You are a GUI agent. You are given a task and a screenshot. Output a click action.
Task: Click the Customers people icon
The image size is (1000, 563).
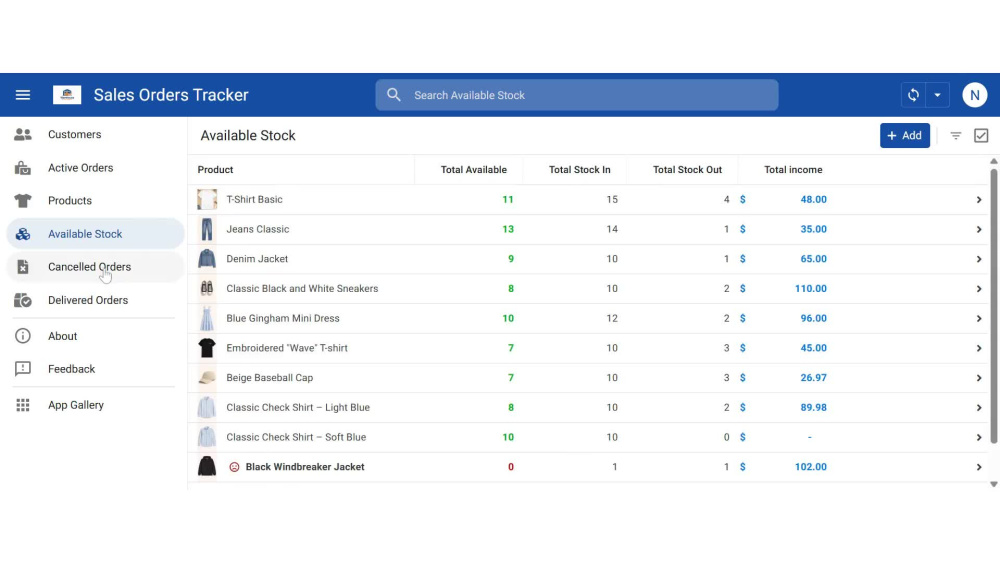[23, 135]
